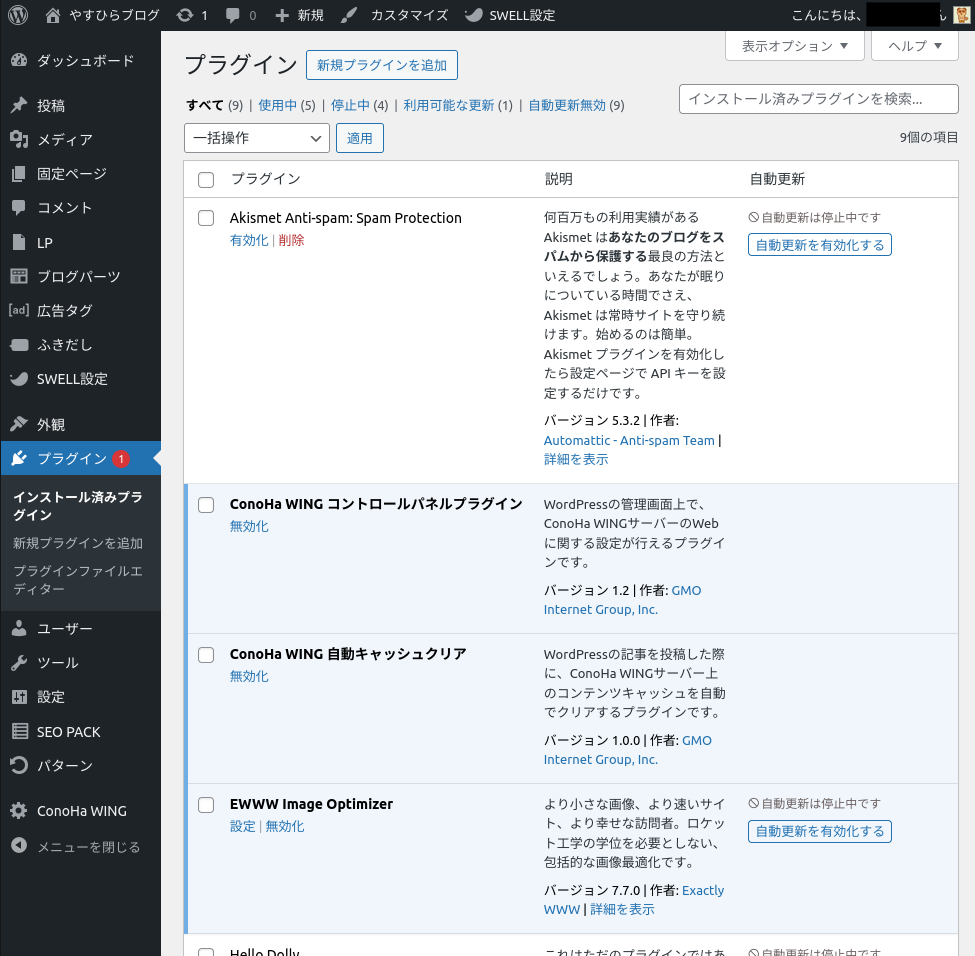Click the WordPress logo icon in admin bar
The width and height of the screenshot is (975, 956).
(x=18, y=15)
